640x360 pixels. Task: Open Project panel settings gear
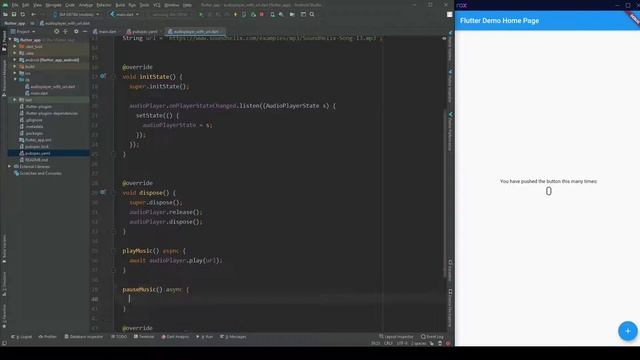pos(76,31)
